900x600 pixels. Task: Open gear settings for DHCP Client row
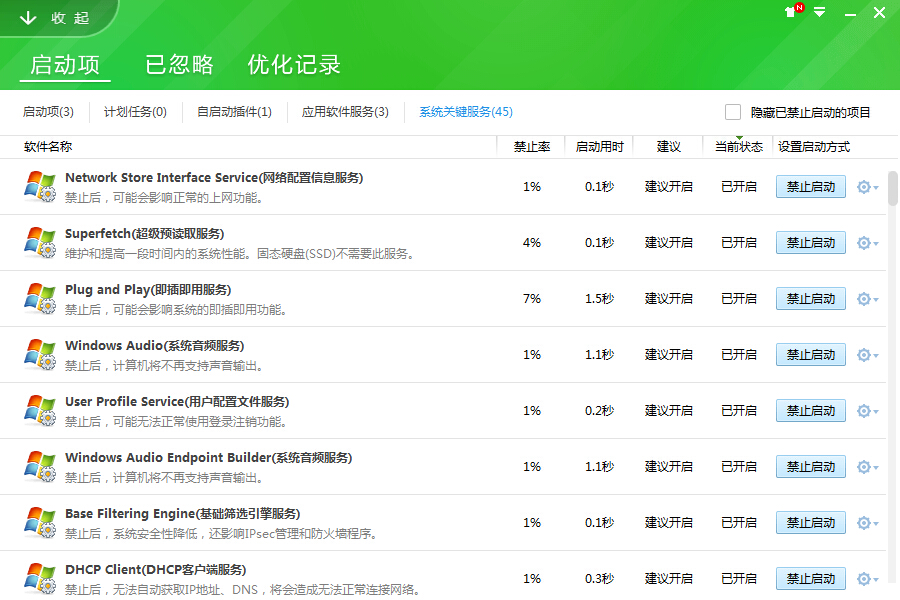click(x=867, y=579)
